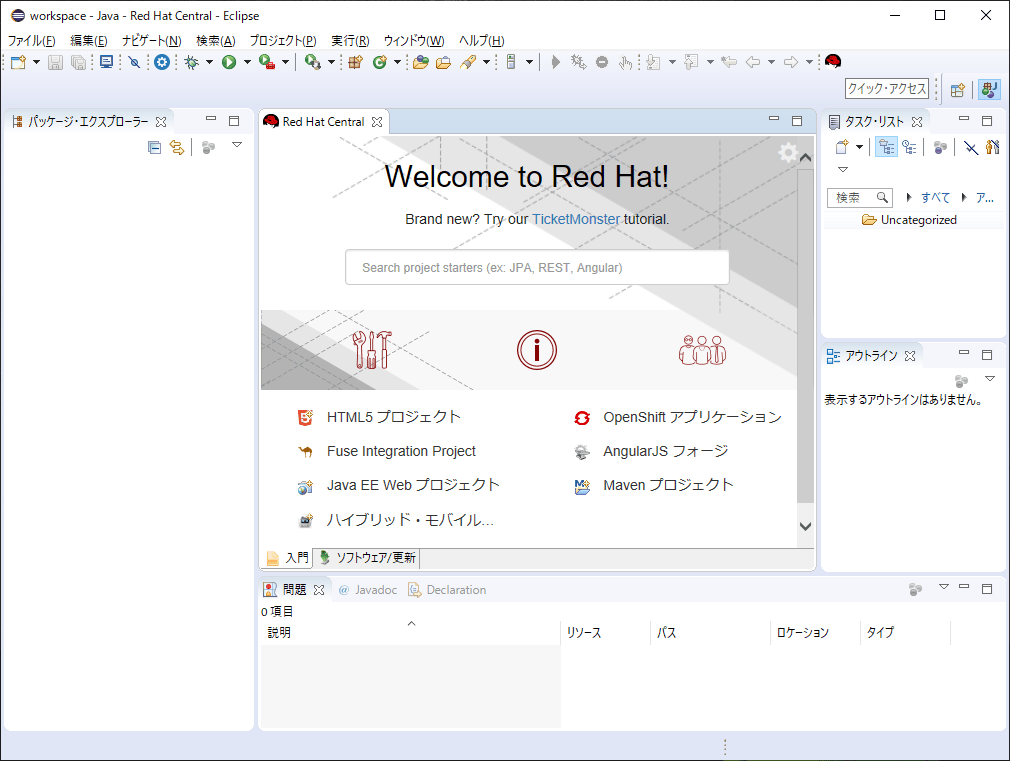Open the TicketMonster tutorial link
1010x761 pixels.
pyautogui.click(x=575, y=219)
